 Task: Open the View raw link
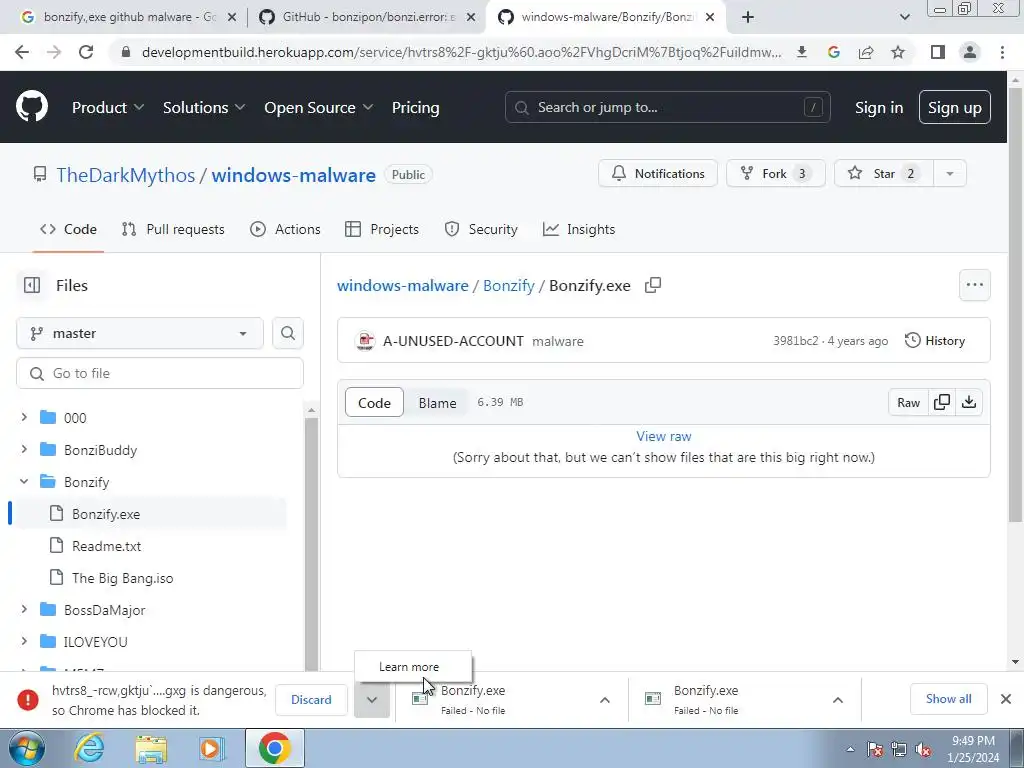pyautogui.click(x=664, y=436)
